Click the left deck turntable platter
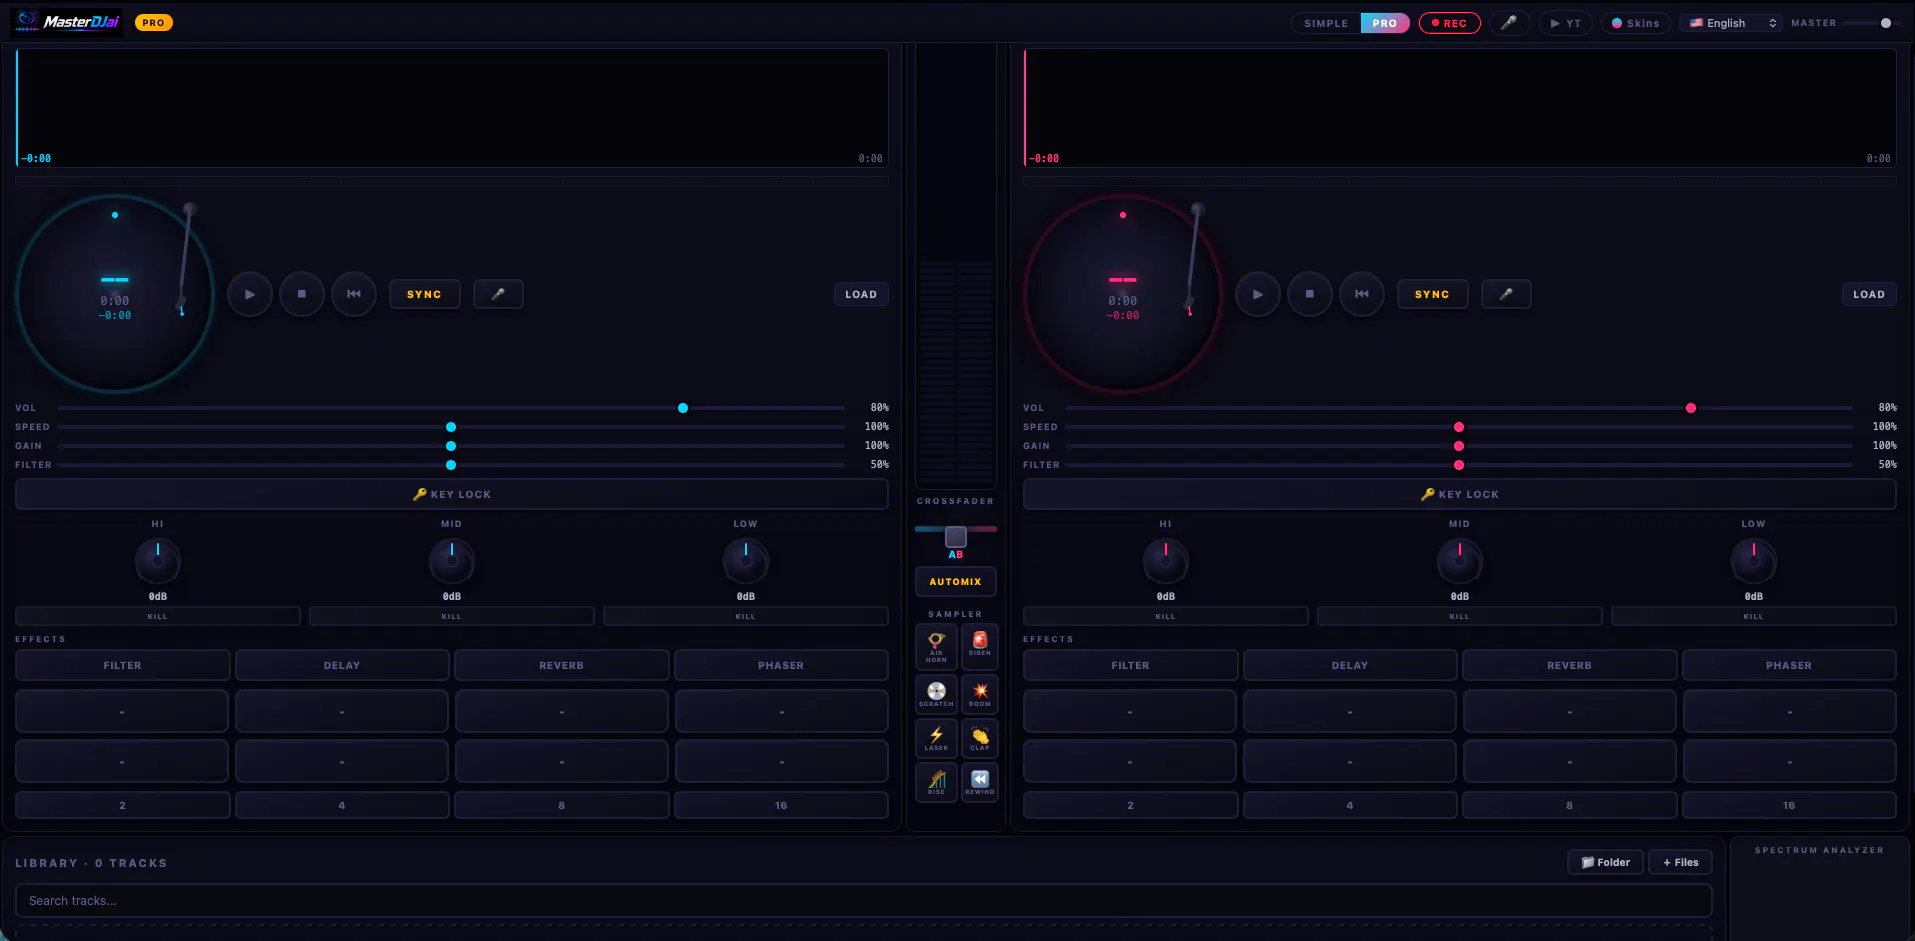This screenshot has width=1915, height=941. pos(115,294)
